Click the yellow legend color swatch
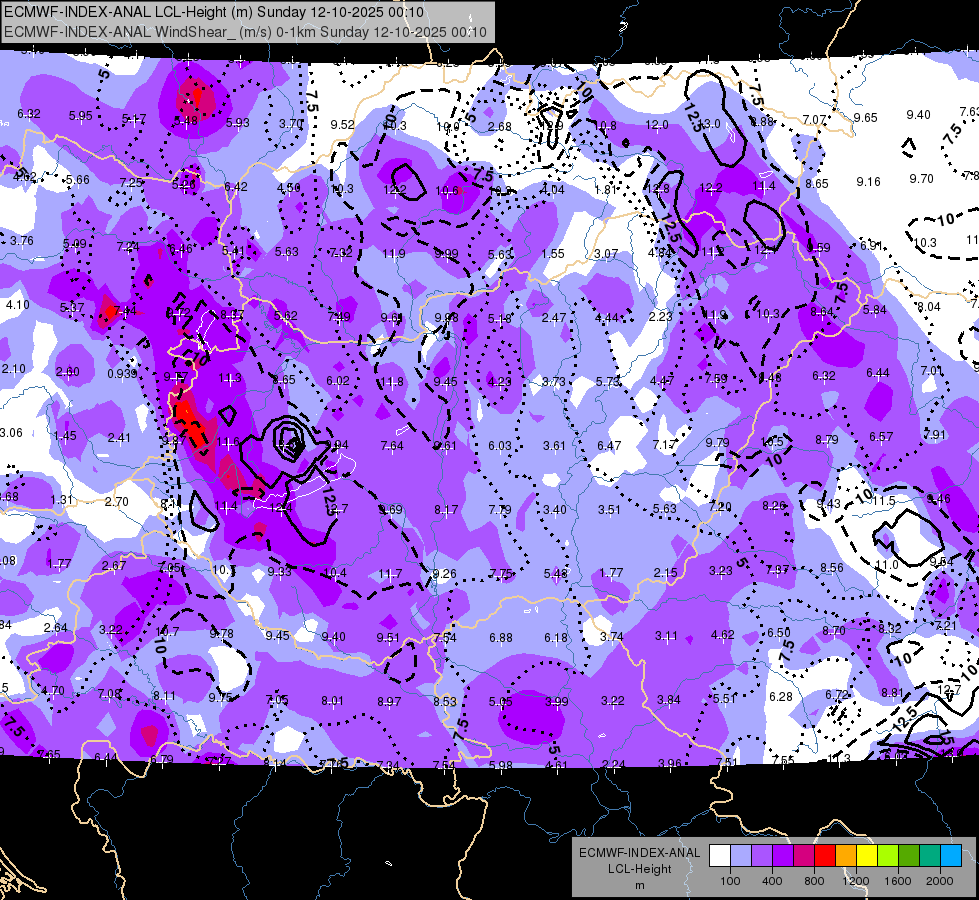The height and width of the screenshot is (900, 979). (x=867, y=855)
